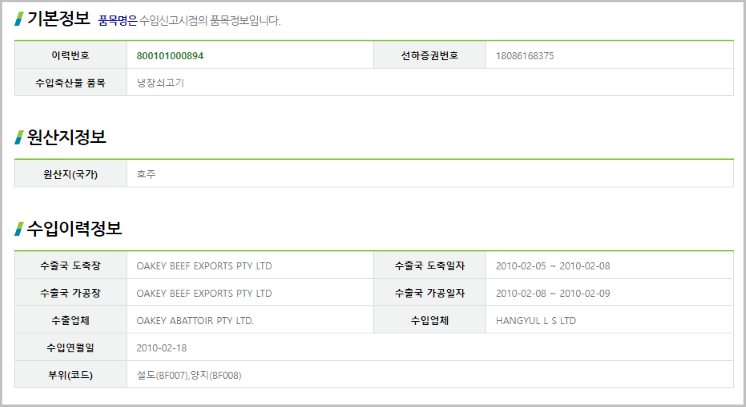This screenshot has height=407, width=746.
Task: Click the slash icon beside 원산지정보 heading
Action: [x=19, y=138]
